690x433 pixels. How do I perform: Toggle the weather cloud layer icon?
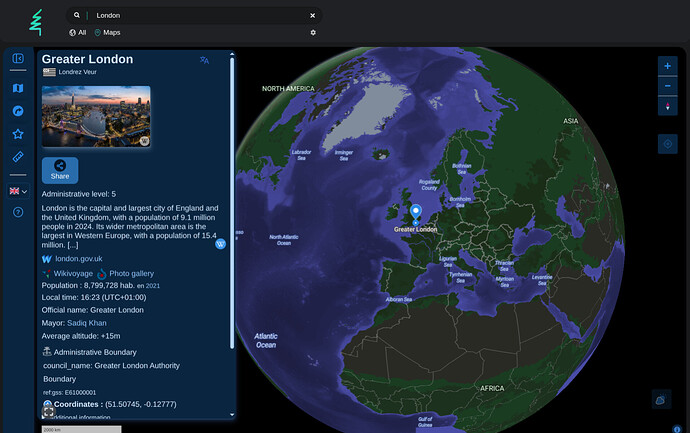[661, 400]
